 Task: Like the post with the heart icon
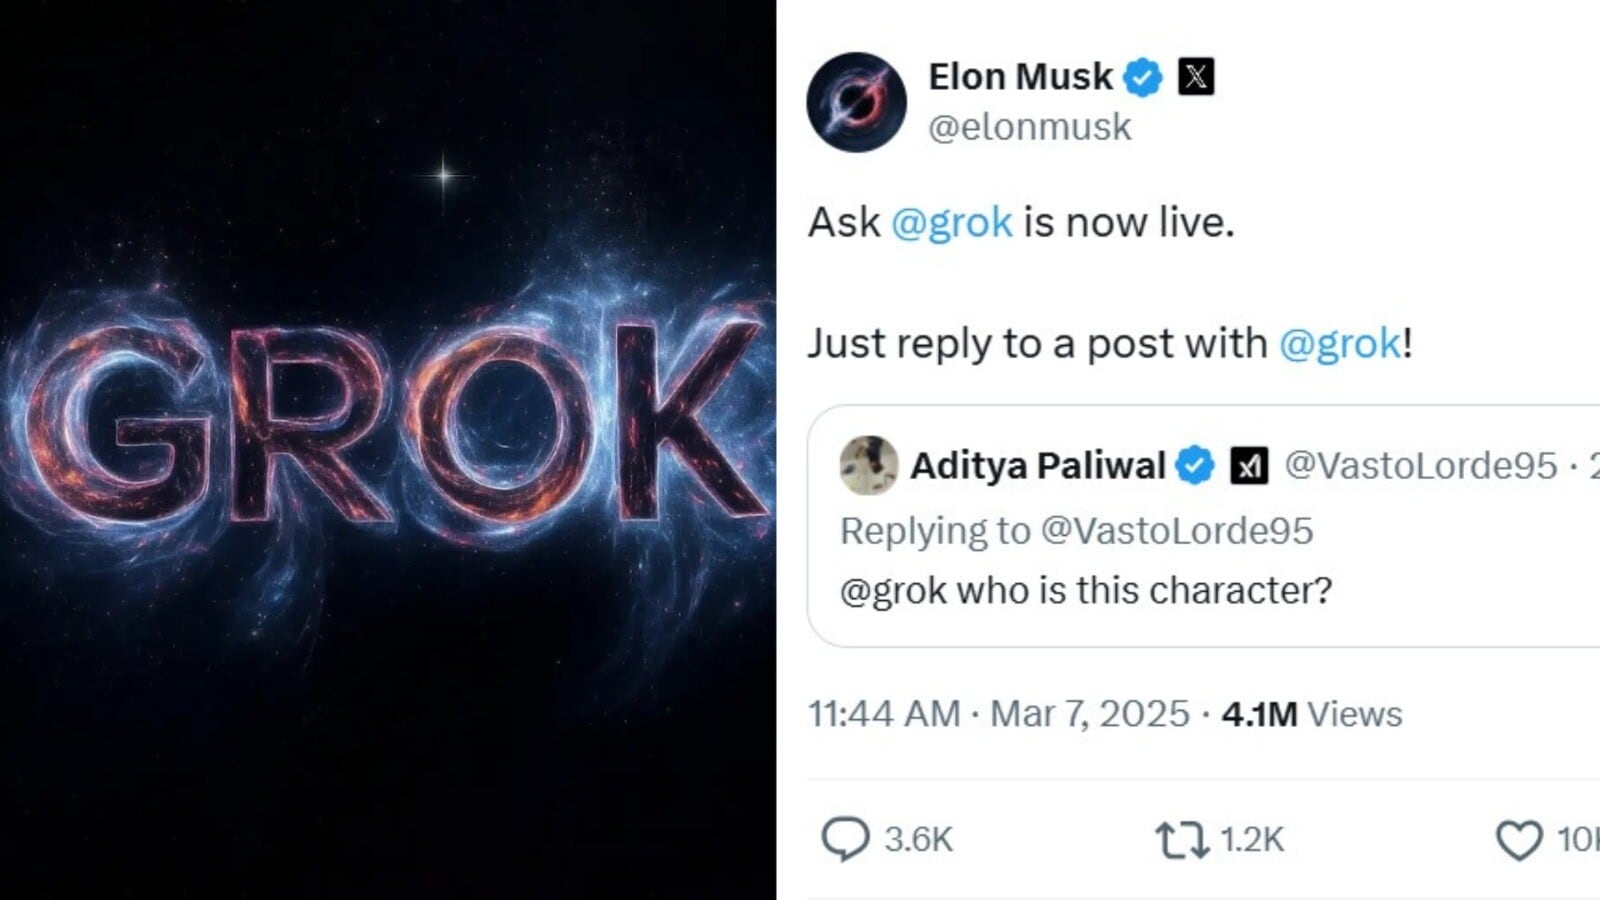pos(1518,840)
